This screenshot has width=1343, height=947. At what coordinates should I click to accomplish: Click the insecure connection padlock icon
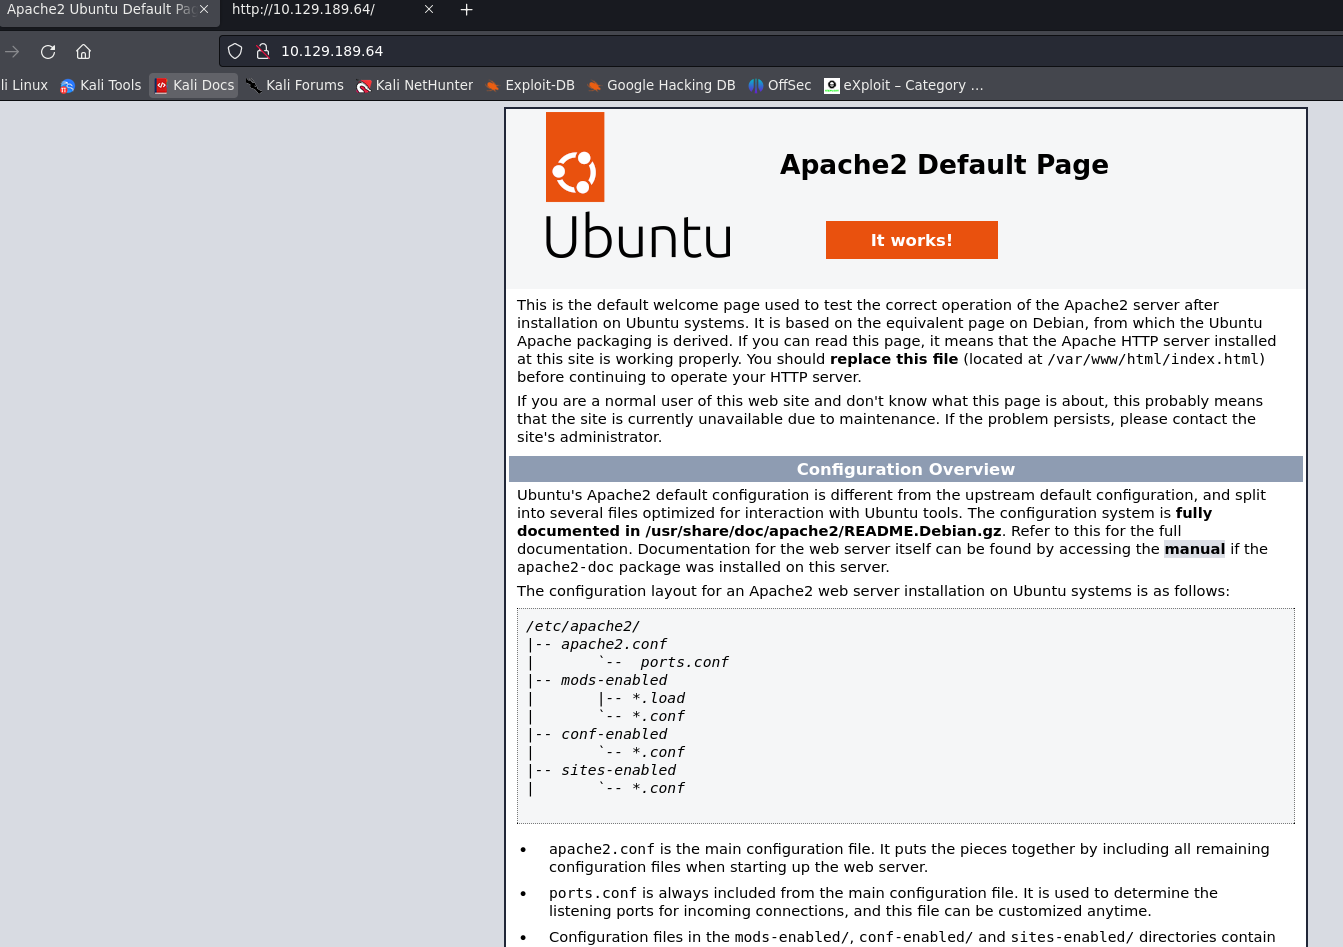click(x=263, y=51)
